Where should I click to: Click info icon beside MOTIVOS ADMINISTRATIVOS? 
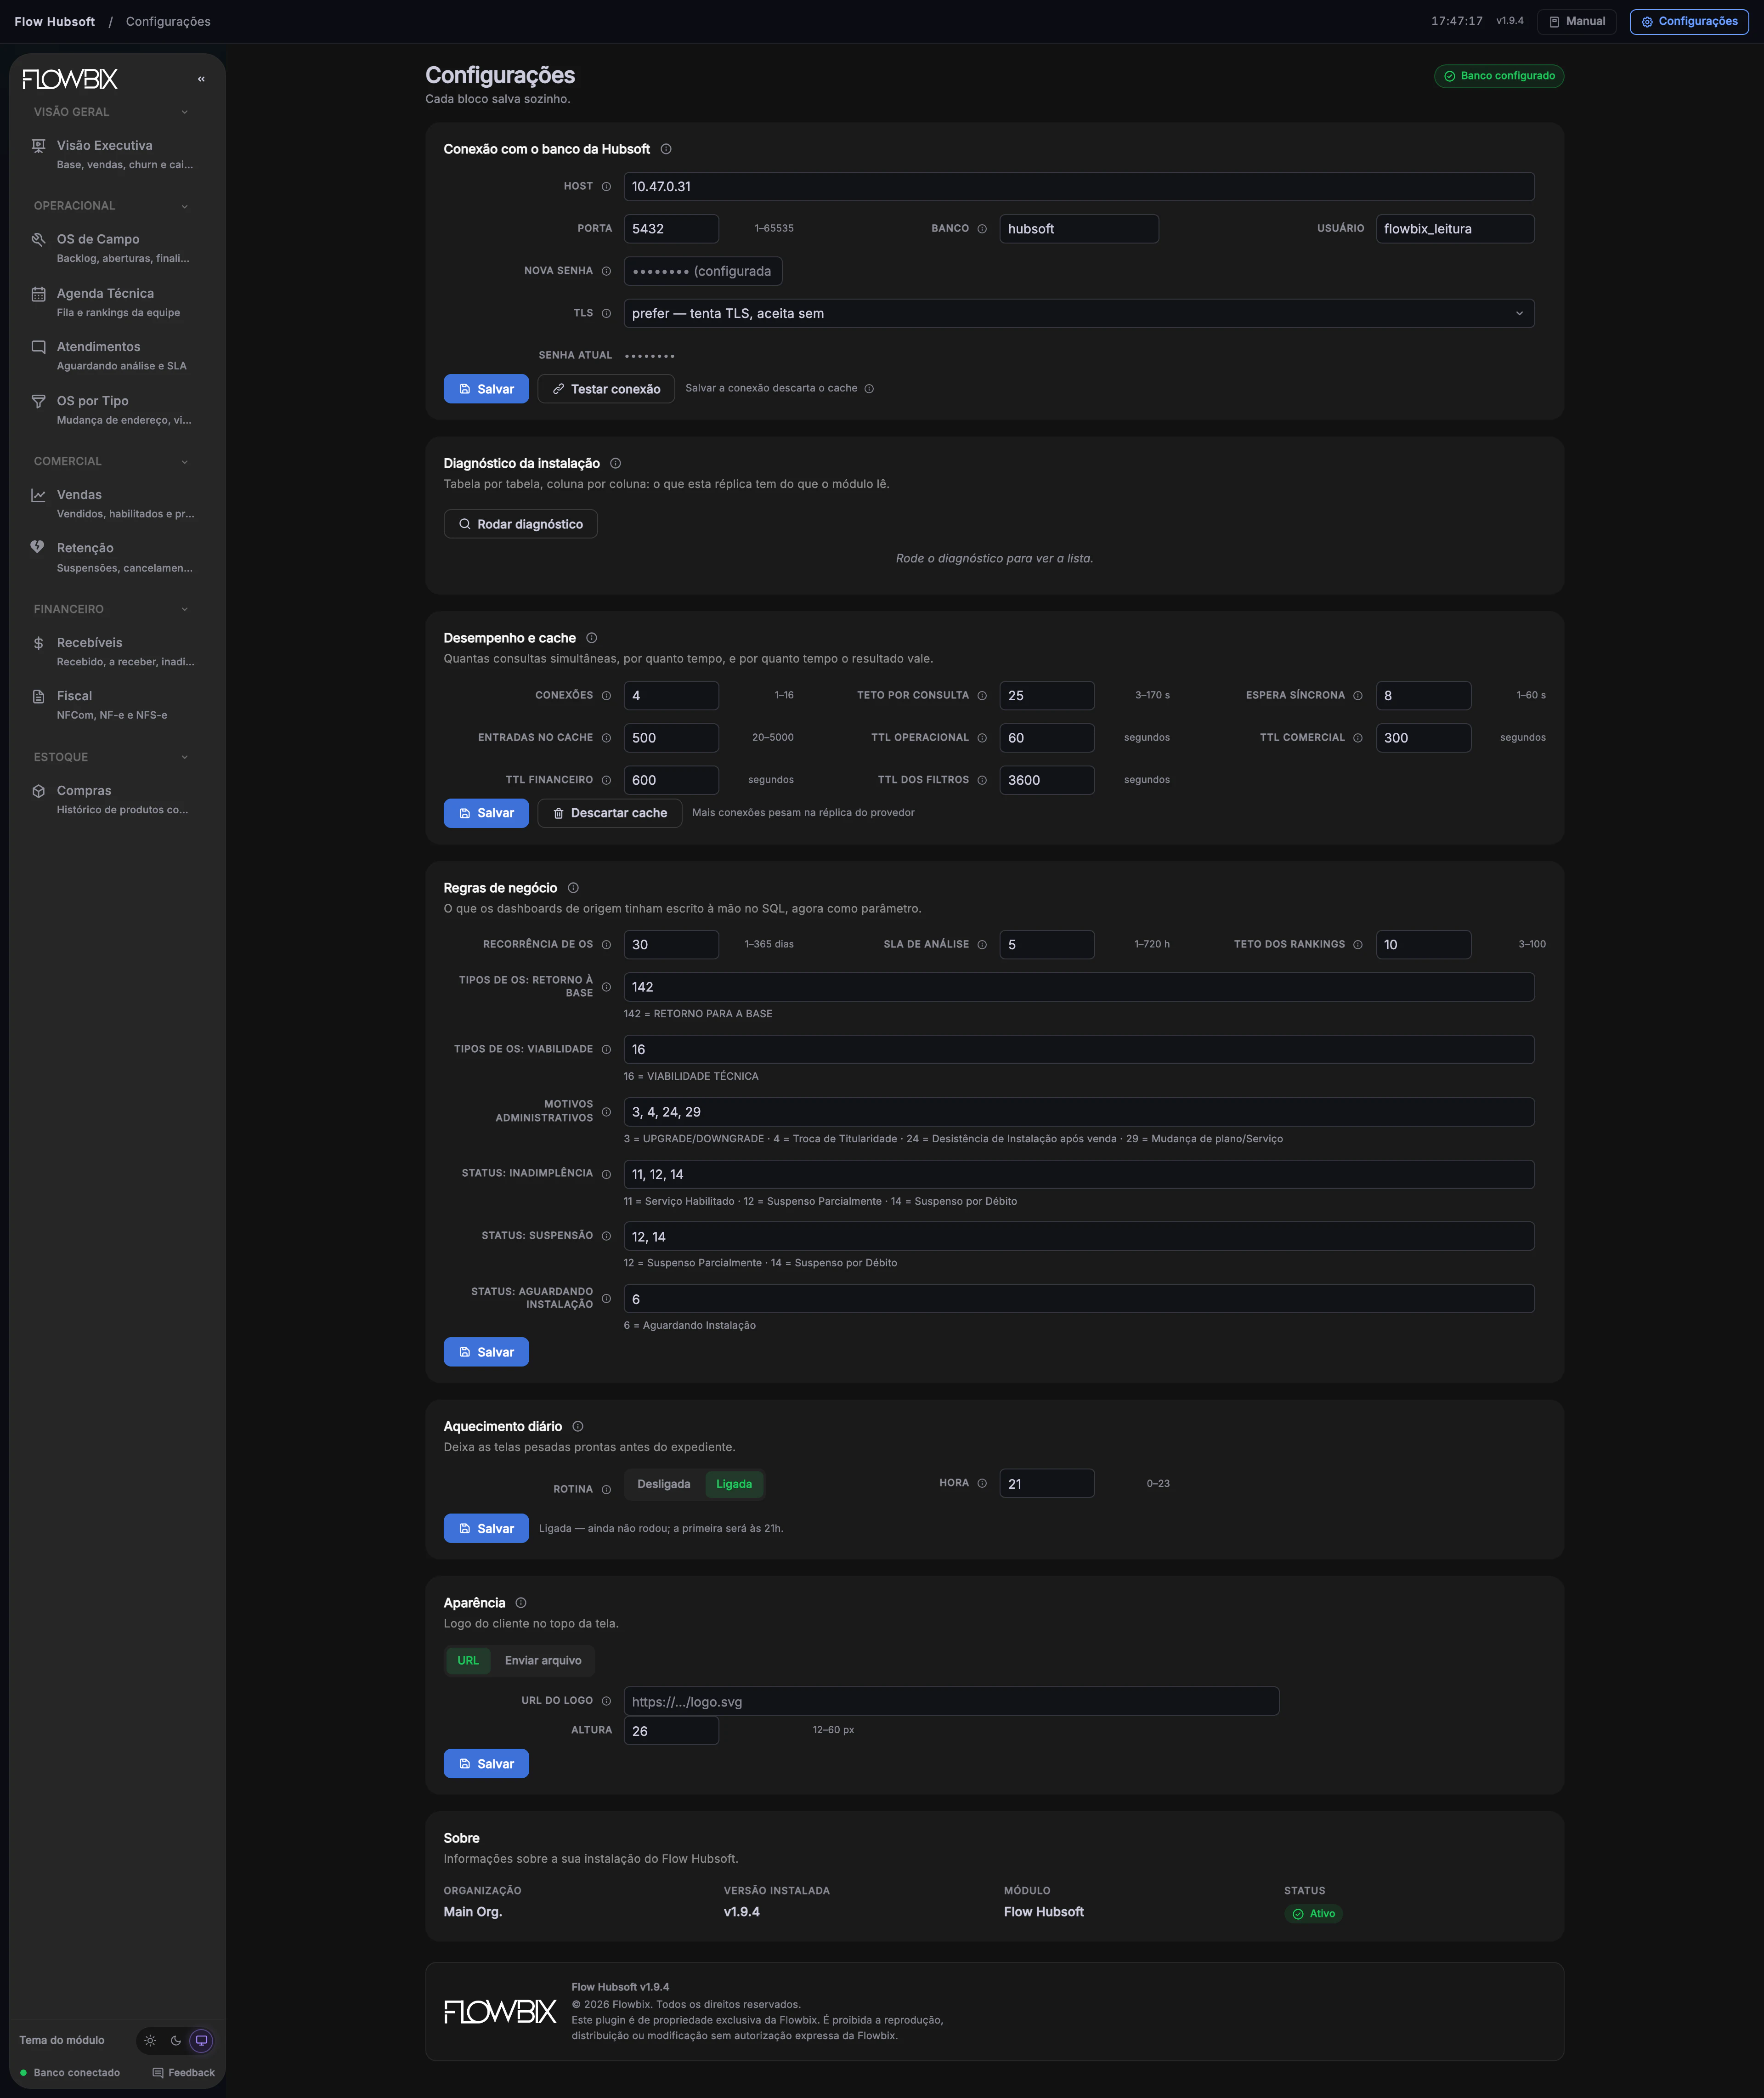(606, 1112)
